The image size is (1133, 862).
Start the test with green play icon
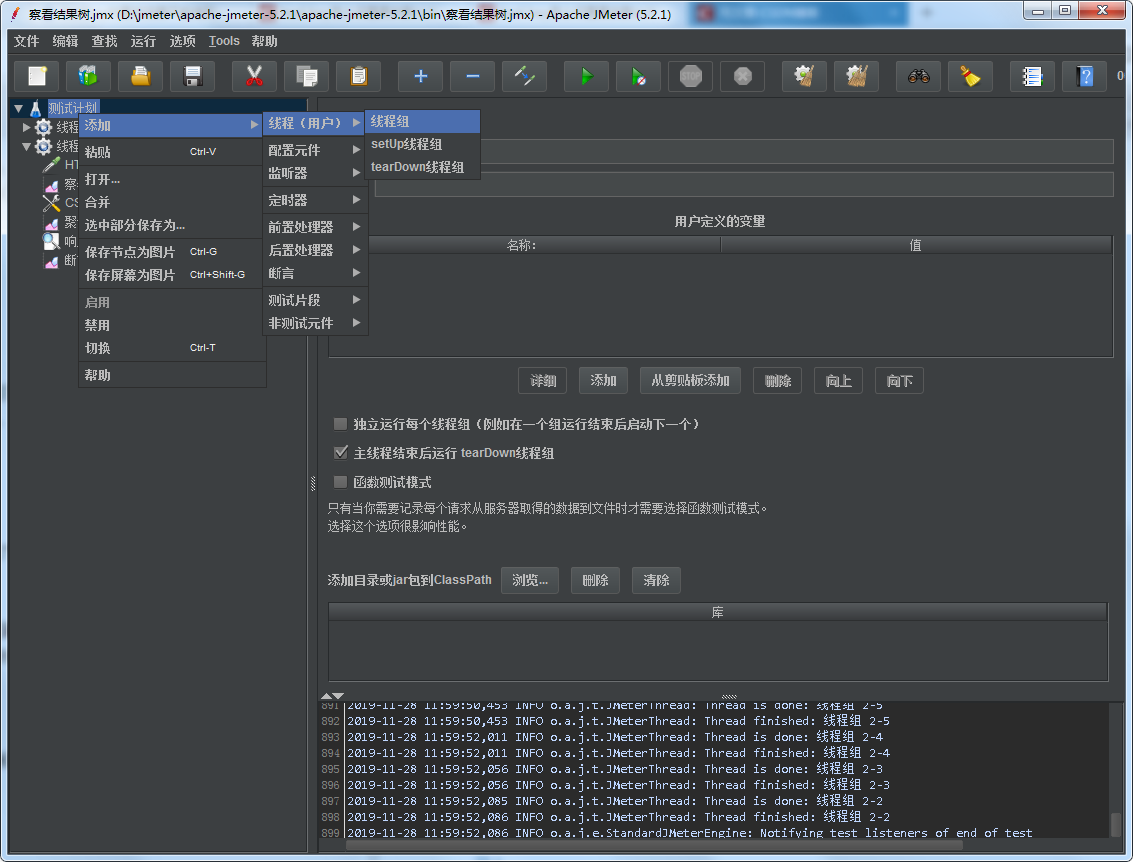point(587,76)
